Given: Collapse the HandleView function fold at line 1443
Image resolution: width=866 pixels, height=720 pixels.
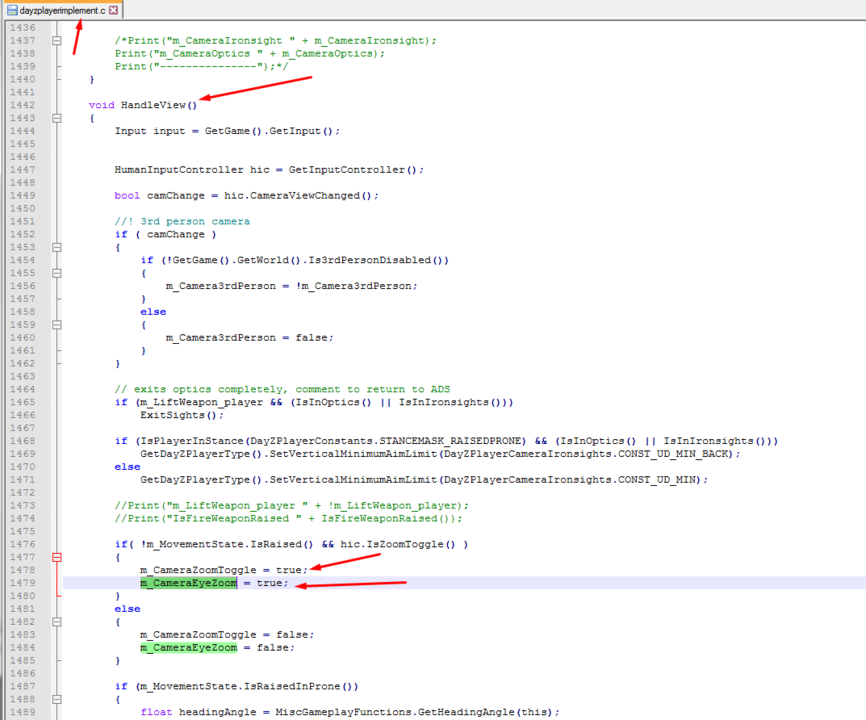Looking at the screenshot, I should tap(56, 118).
